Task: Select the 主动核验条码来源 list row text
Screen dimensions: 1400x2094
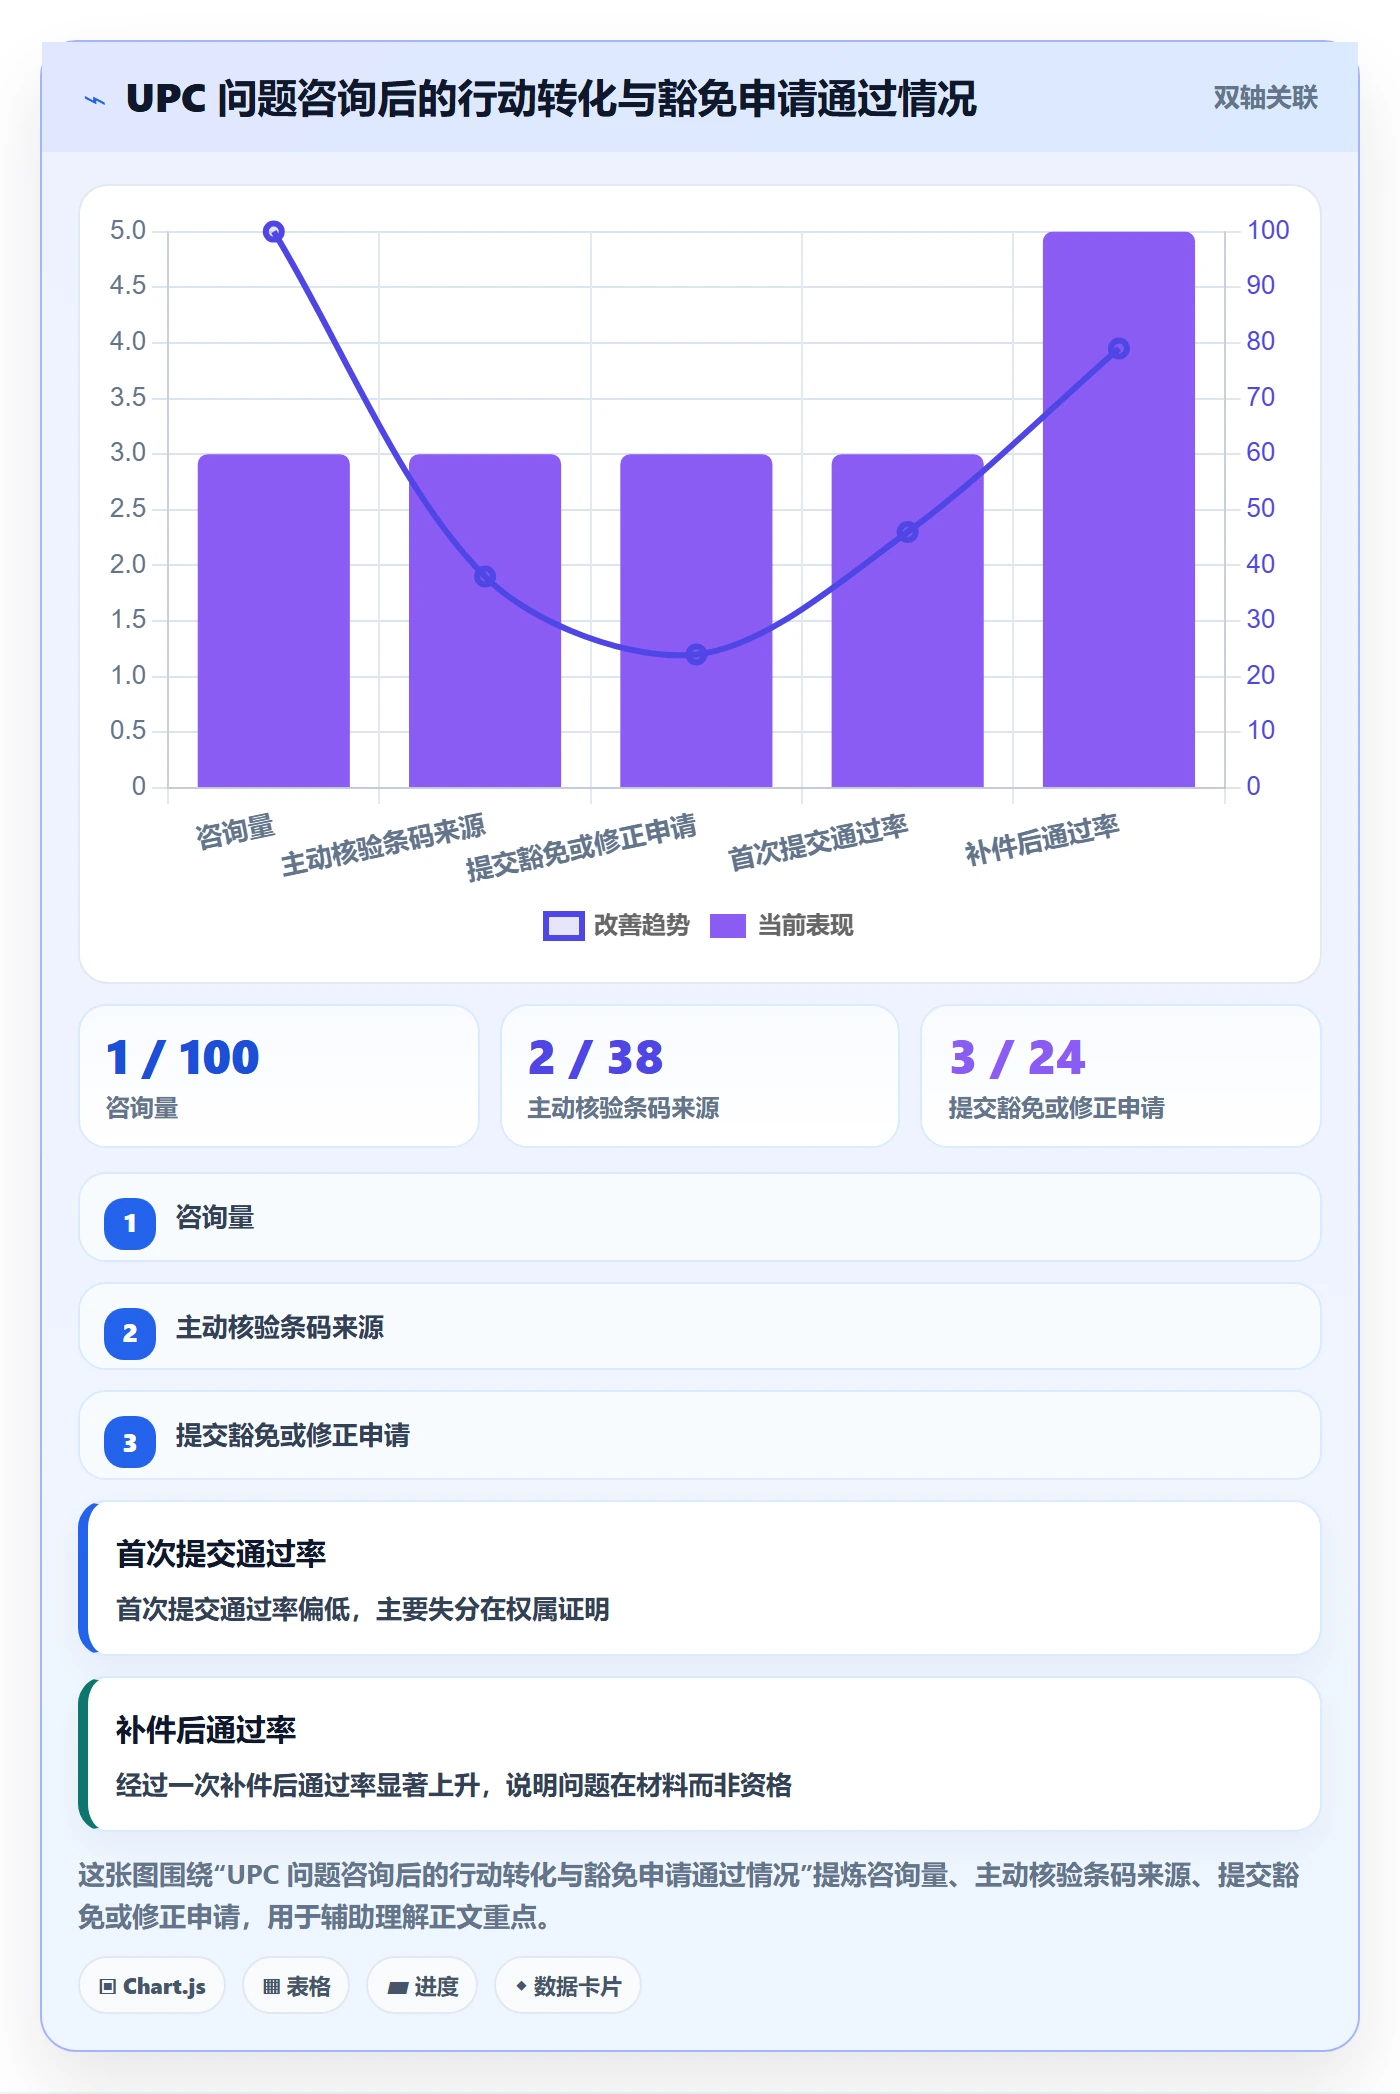Action: [280, 1328]
